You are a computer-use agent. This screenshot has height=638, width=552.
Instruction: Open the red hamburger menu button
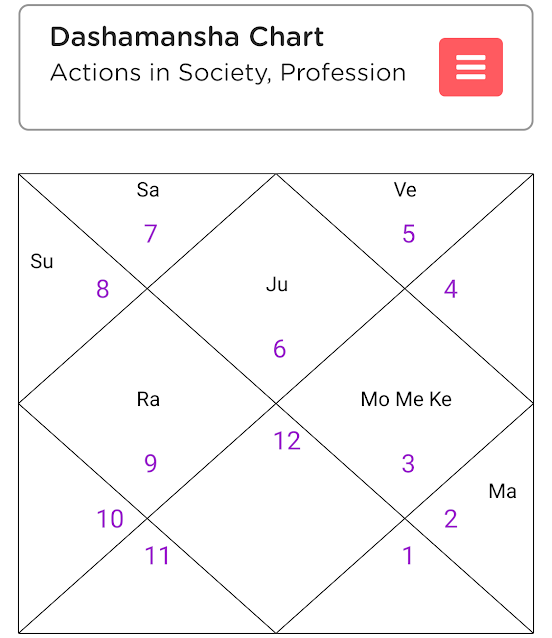tap(471, 67)
